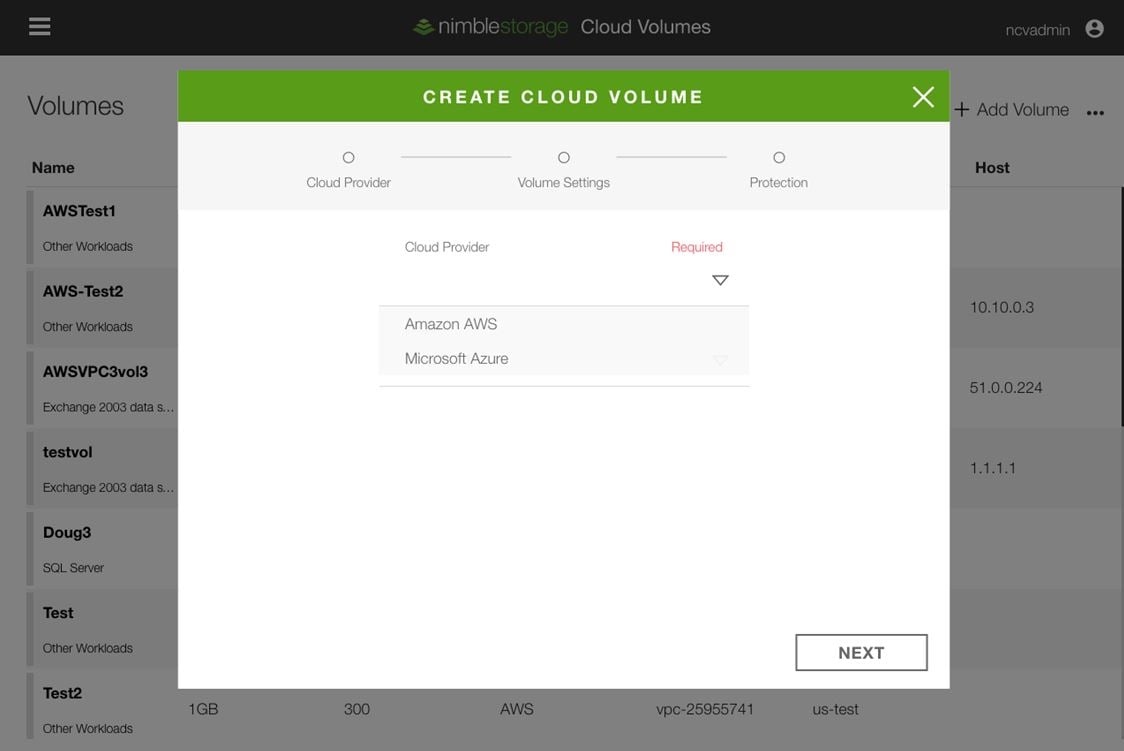Click the NEXT button

[x=861, y=652]
